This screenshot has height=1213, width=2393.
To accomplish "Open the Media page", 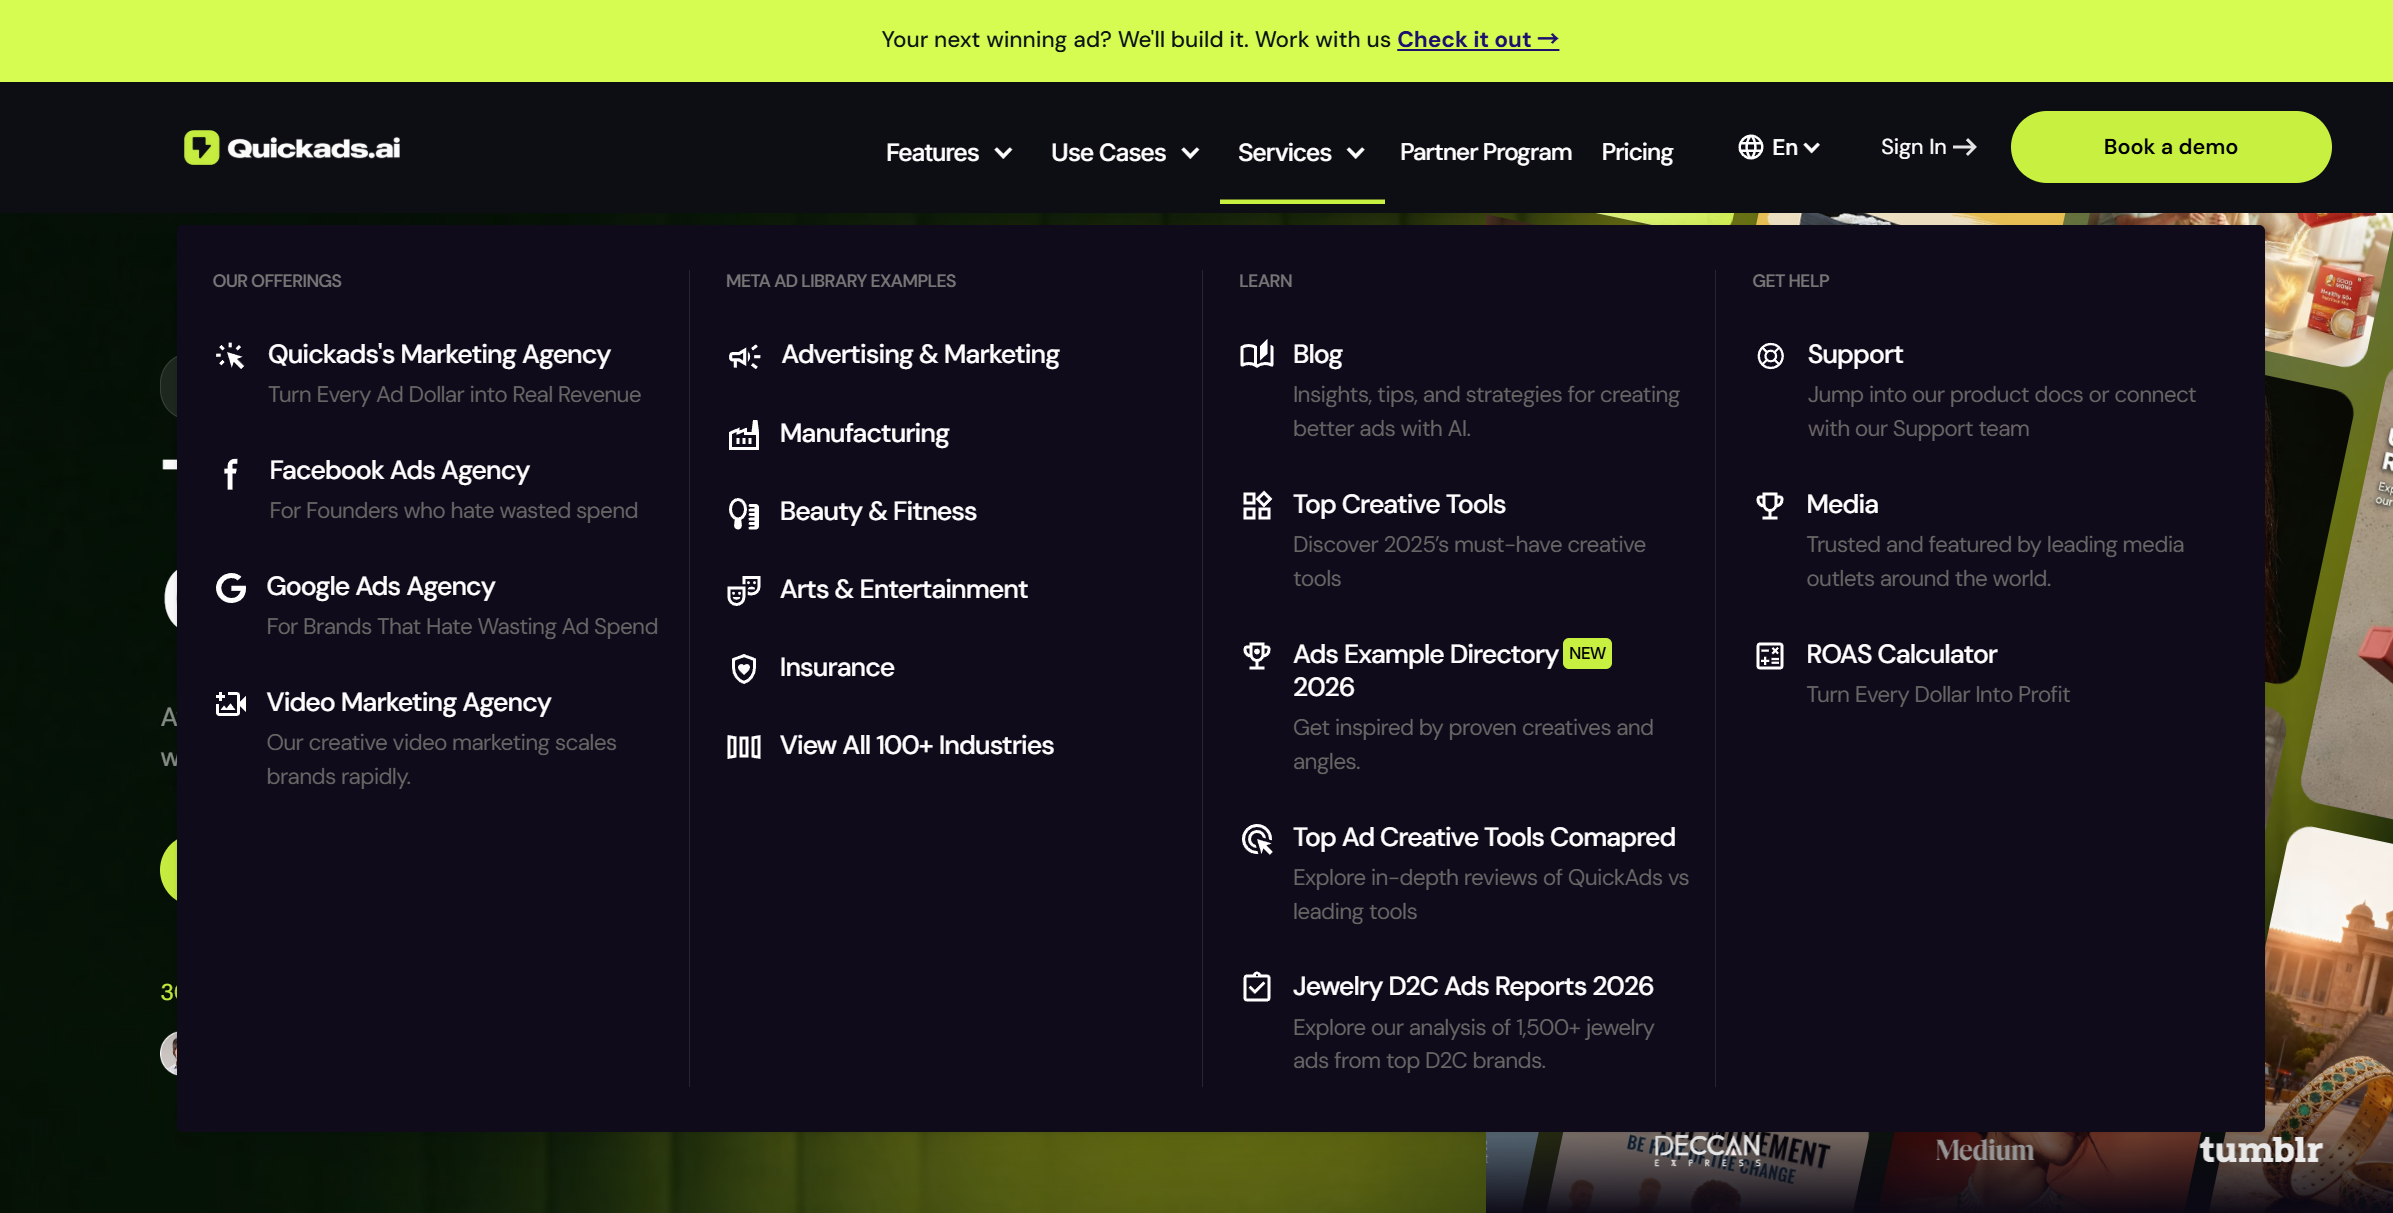I will coord(1842,504).
